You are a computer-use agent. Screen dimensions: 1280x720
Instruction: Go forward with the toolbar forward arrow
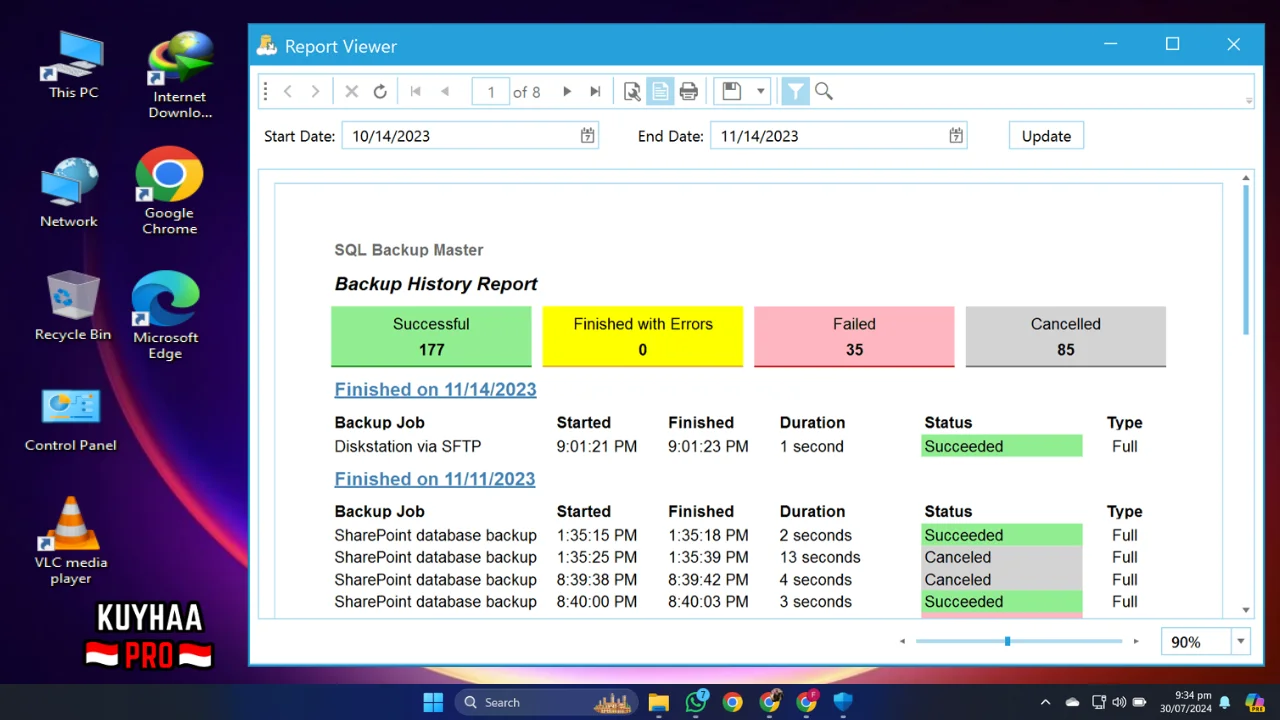(x=315, y=91)
